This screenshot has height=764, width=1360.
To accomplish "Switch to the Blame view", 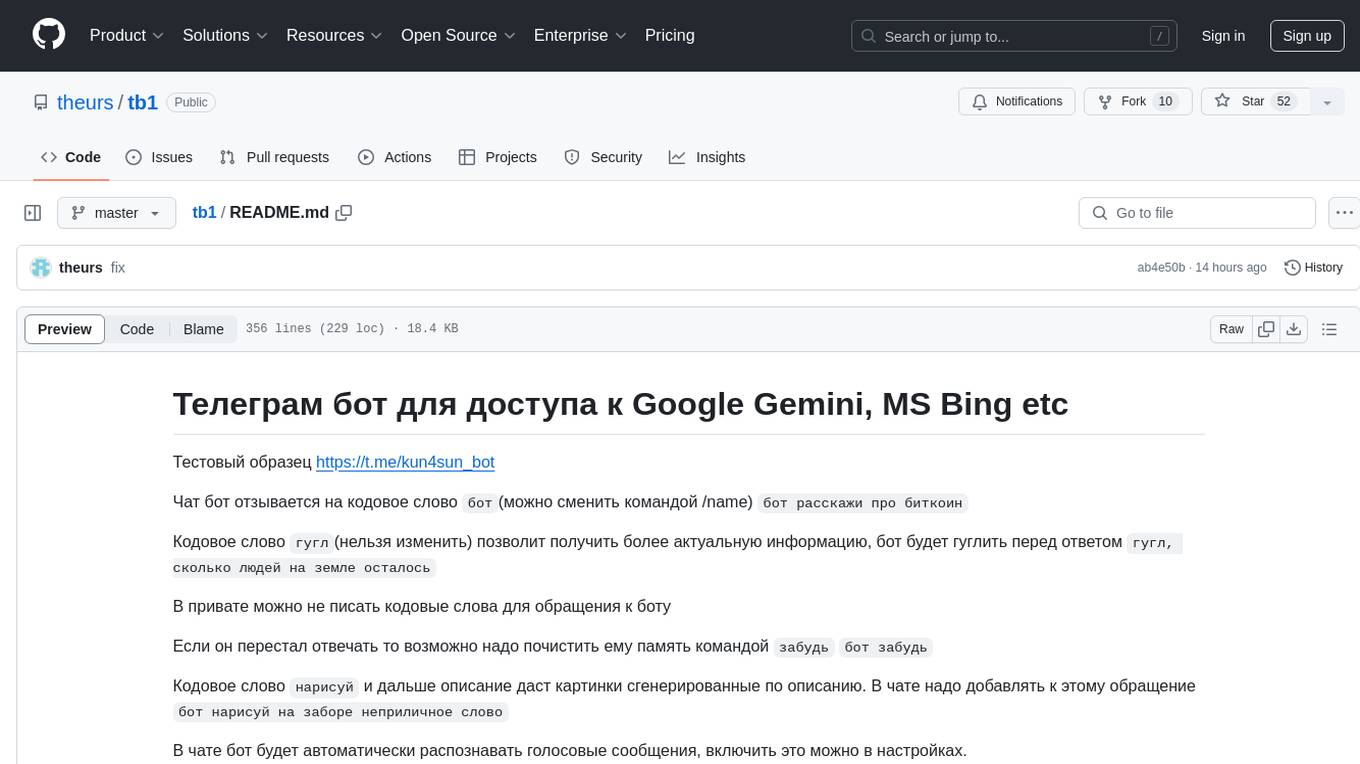I will tap(203, 329).
